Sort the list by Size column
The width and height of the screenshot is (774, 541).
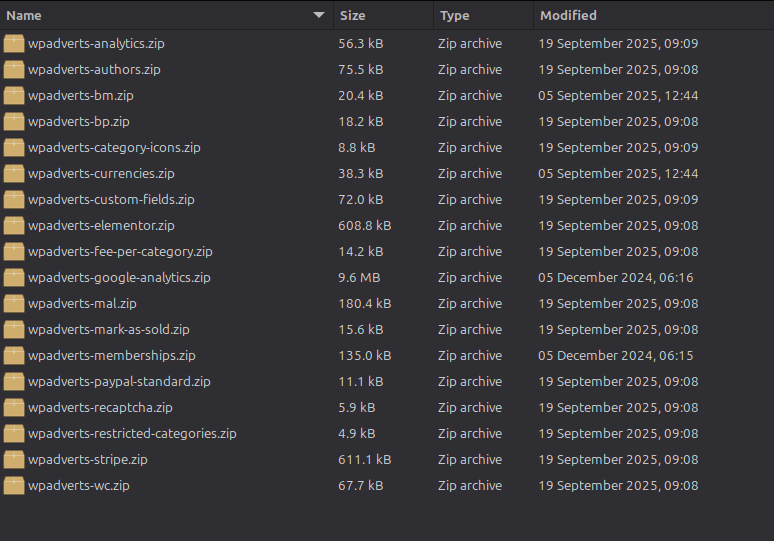tap(353, 15)
